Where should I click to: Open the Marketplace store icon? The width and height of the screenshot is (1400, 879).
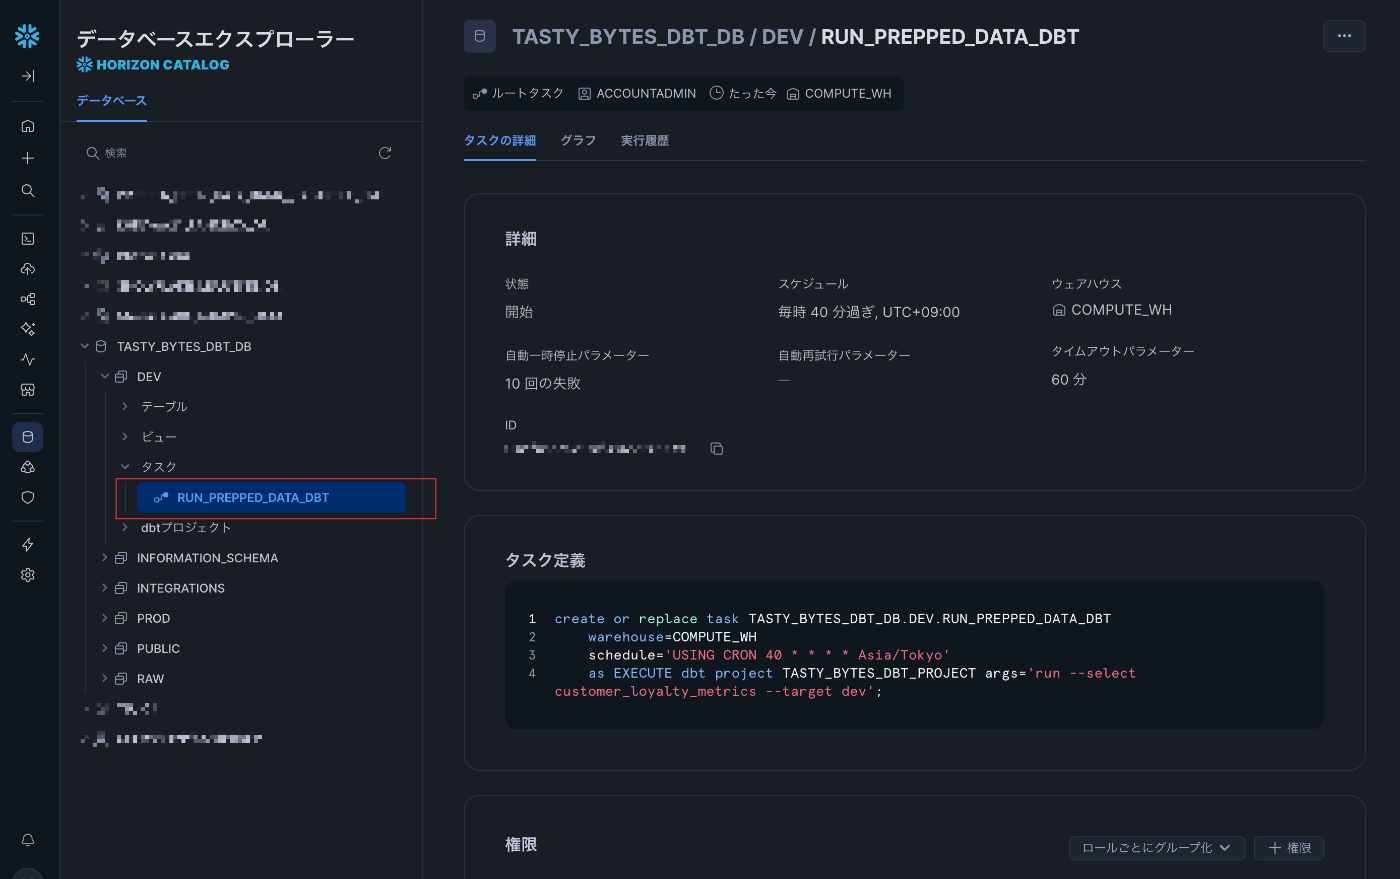coord(28,389)
